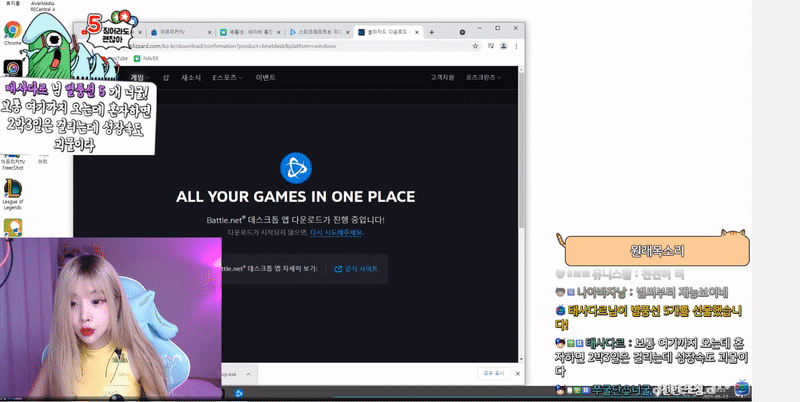Image resolution: width=800 pixels, height=402 pixels.
Task: Switch to the Naver Battle.net search tab
Action: (x=250, y=32)
